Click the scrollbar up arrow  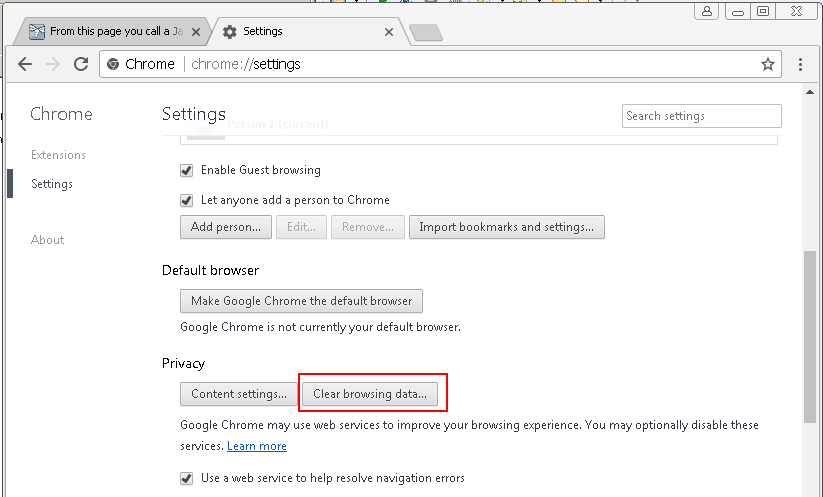810,92
